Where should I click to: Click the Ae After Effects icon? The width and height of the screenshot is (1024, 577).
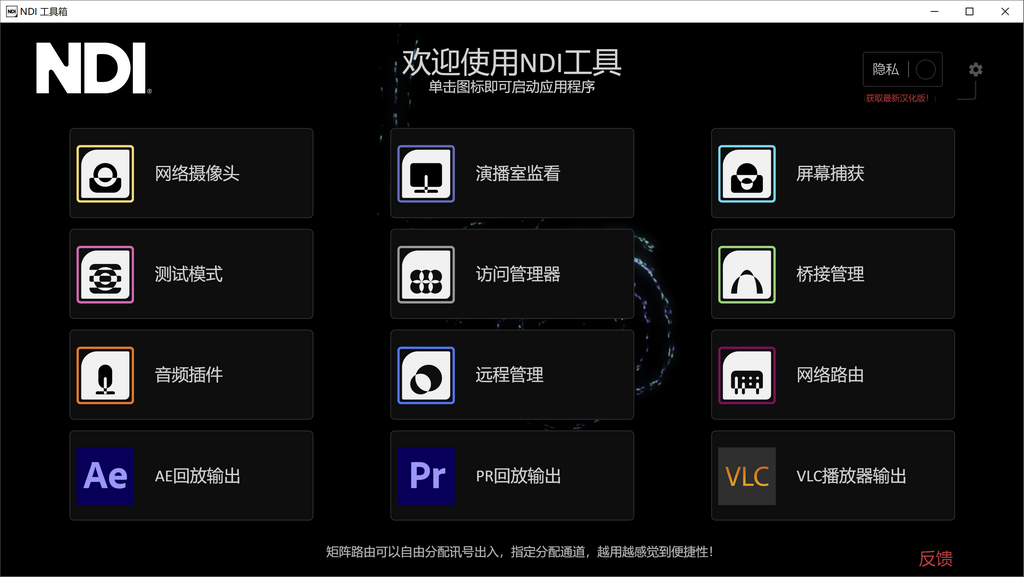click(x=105, y=476)
